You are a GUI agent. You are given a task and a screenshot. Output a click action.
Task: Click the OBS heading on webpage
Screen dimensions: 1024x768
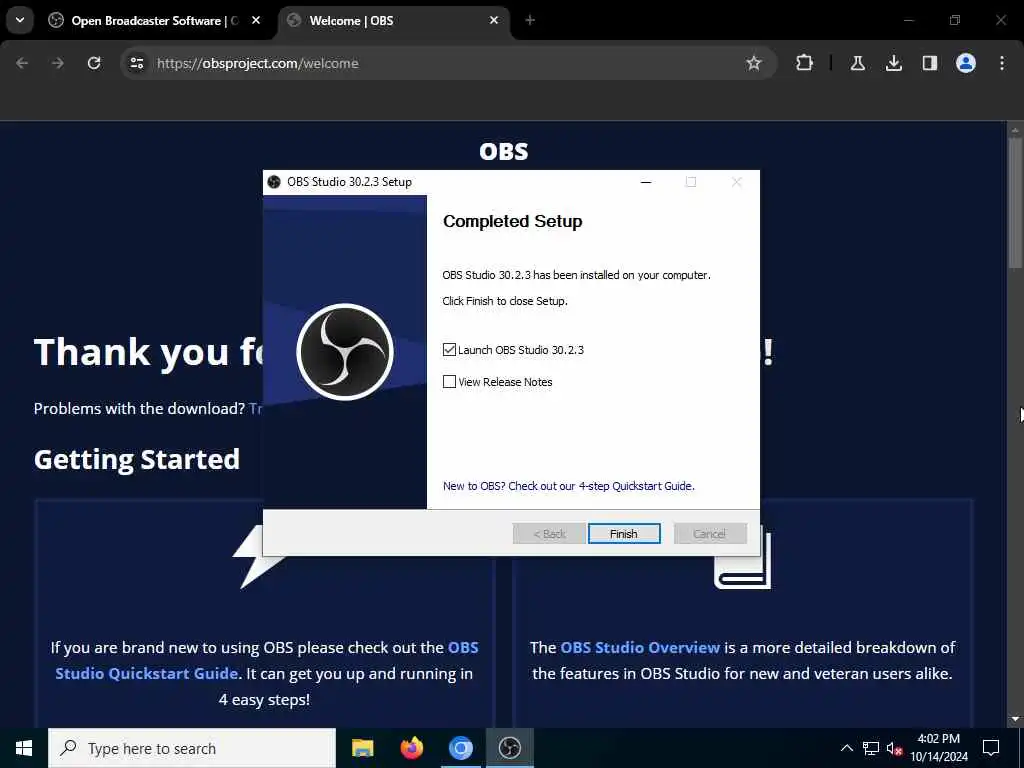coord(504,152)
